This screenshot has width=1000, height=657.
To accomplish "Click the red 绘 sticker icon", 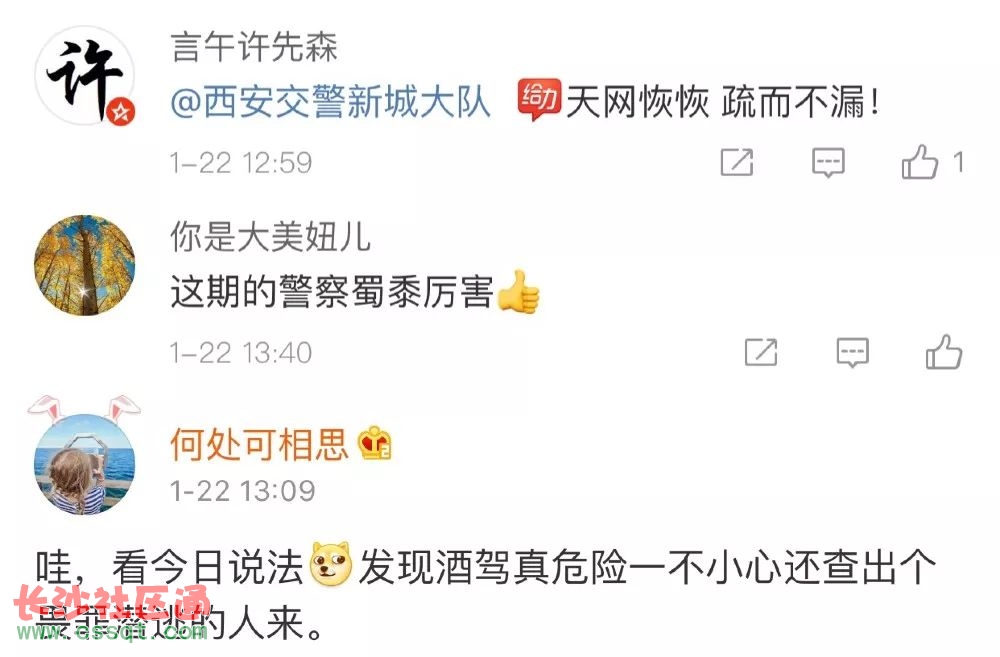I will point(539,99).
